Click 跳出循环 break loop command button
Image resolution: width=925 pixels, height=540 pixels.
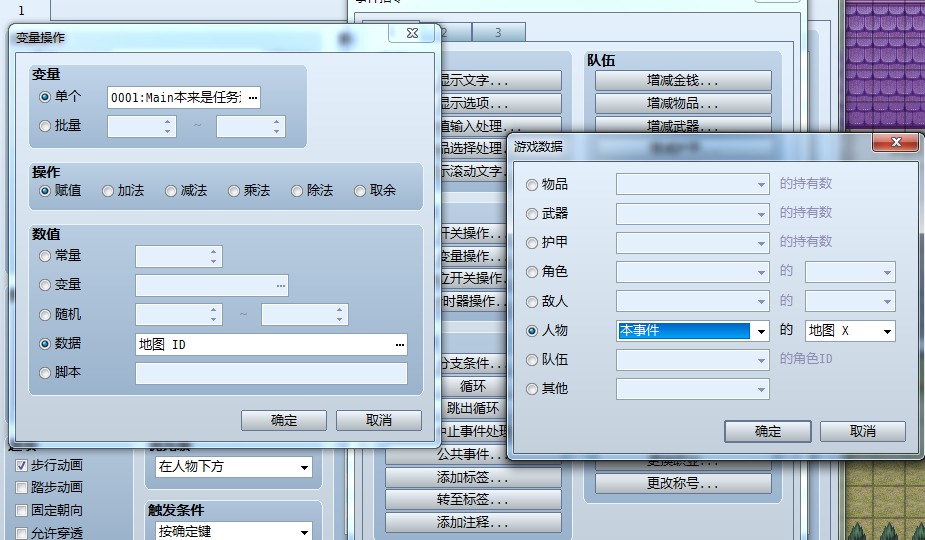pyautogui.click(x=473, y=408)
